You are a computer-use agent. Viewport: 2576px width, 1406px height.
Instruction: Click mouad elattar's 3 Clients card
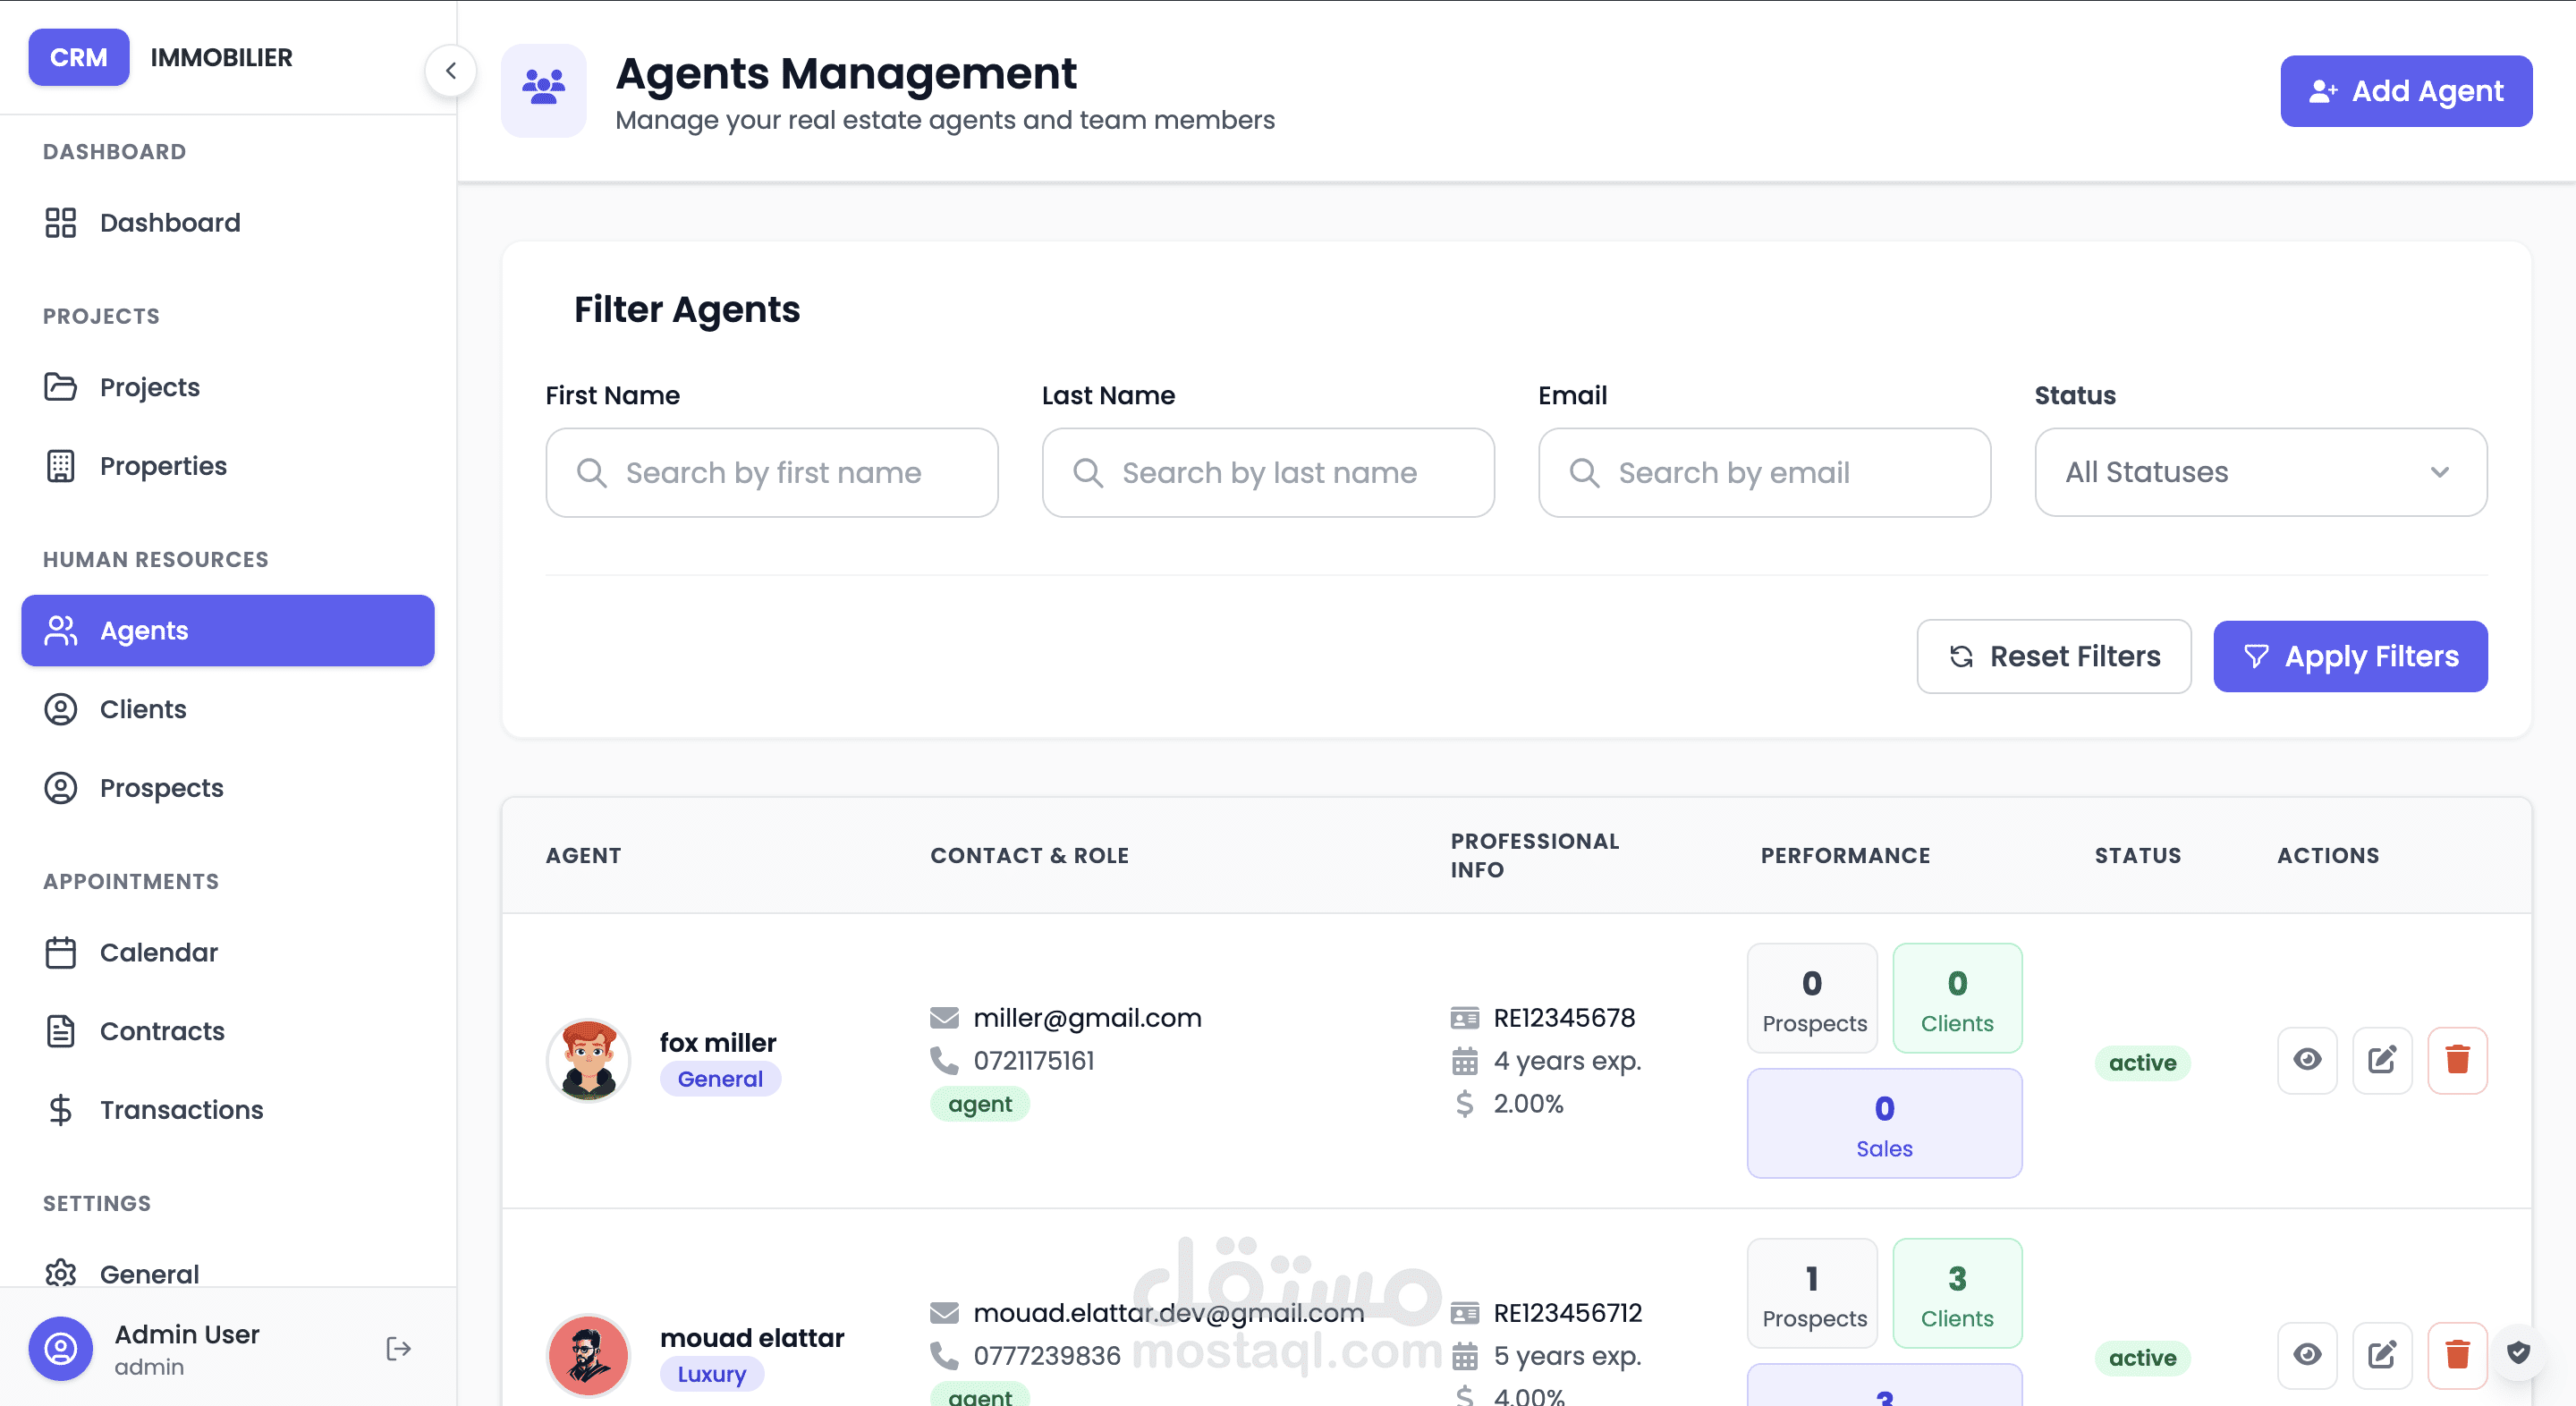(x=1957, y=1293)
